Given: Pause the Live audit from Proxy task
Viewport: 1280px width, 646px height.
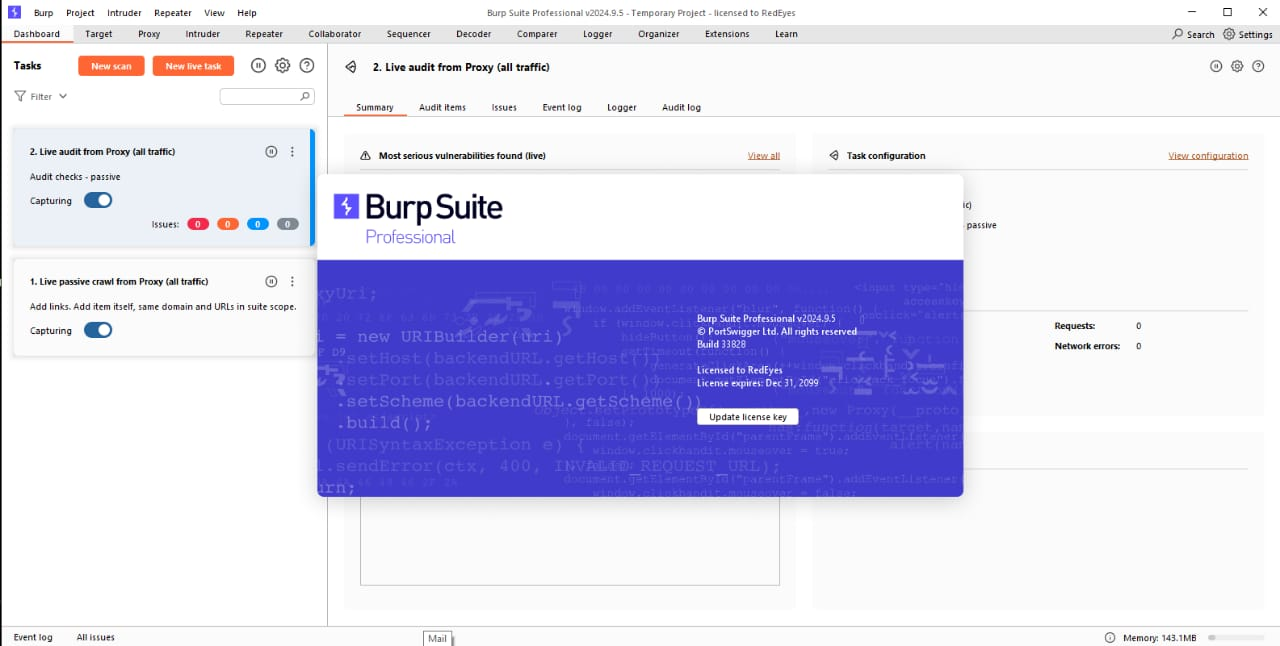Looking at the screenshot, I should point(271,152).
